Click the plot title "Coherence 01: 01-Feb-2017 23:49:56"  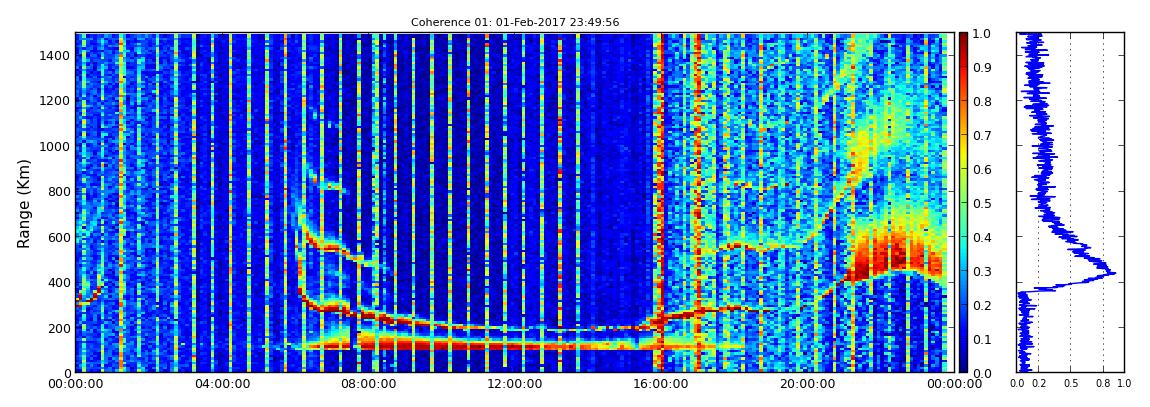[515, 22]
